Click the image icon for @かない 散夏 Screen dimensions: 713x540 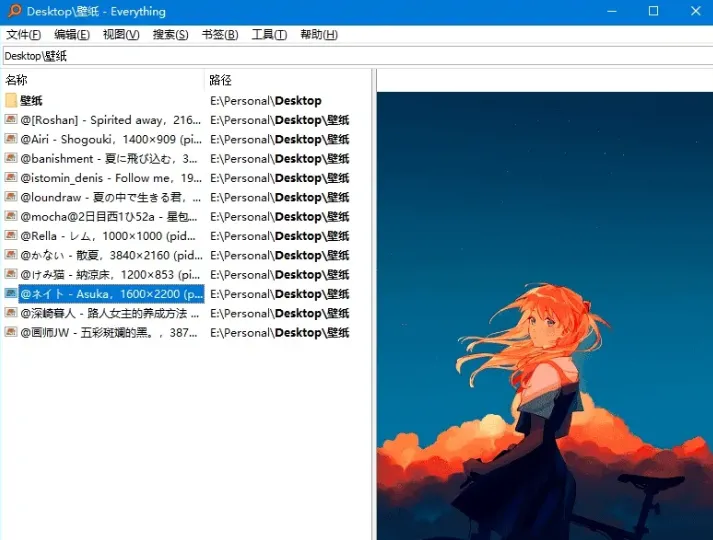pos(11,255)
